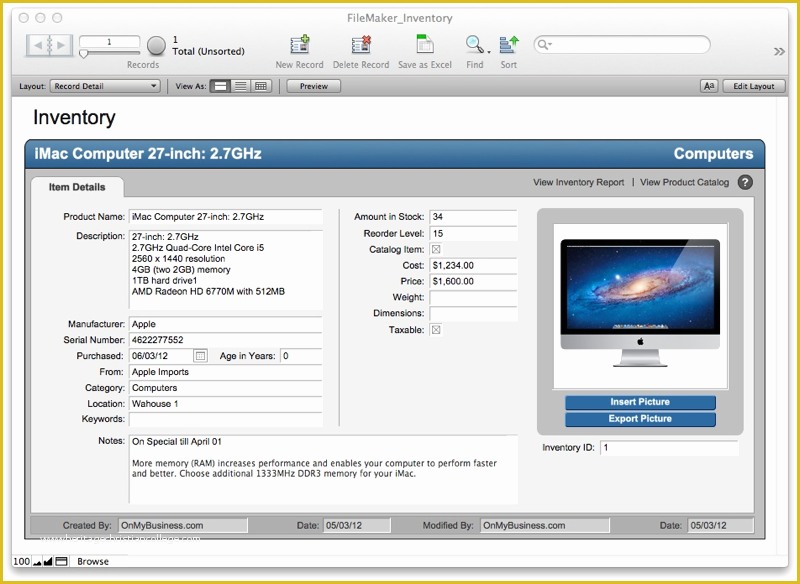Click the Sort records icon
Viewport: 800px width, 584px height.
coord(507,45)
